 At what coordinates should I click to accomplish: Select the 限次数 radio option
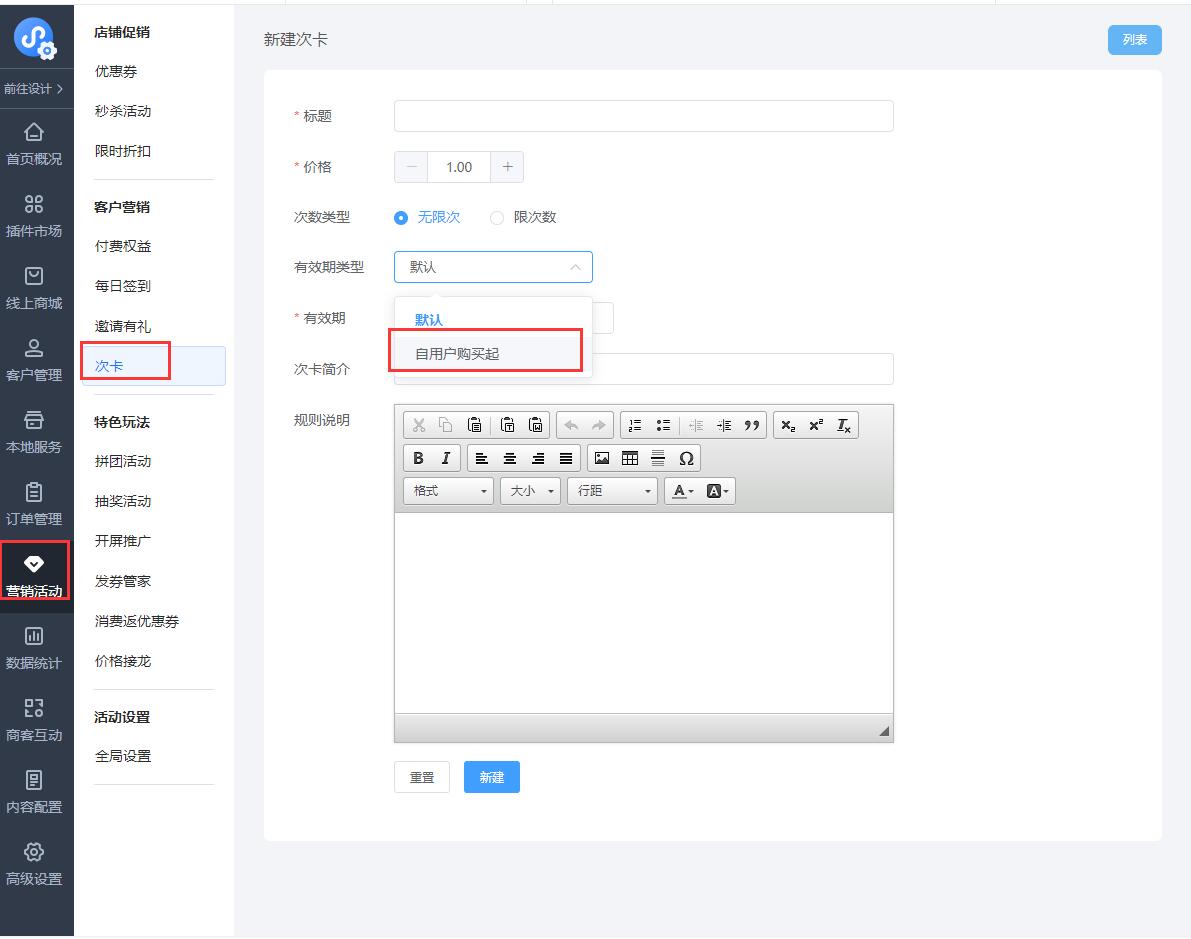click(x=497, y=218)
